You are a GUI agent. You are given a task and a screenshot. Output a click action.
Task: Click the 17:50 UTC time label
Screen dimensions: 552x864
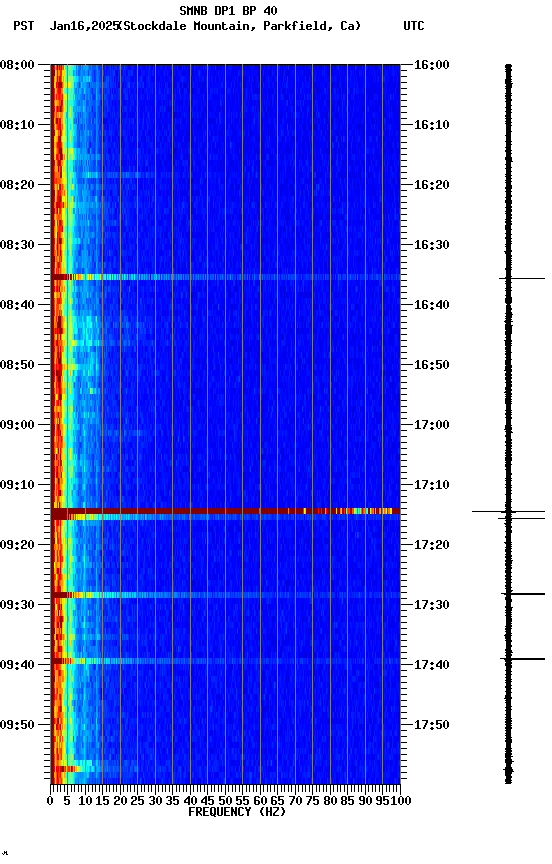pyautogui.click(x=431, y=725)
